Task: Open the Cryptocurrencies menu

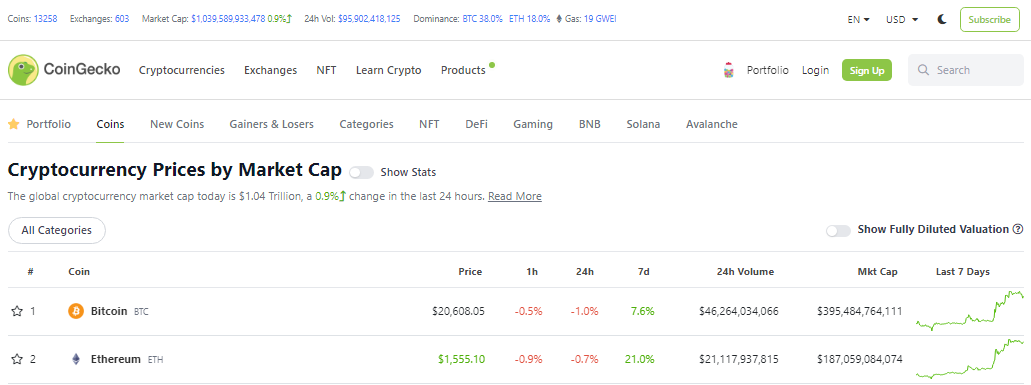Action: pyautogui.click(x=181, y=70)
